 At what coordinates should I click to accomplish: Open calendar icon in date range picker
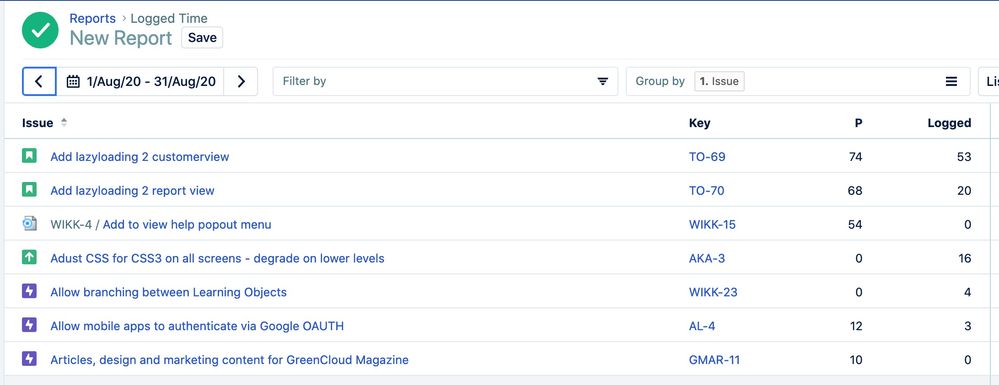tap(73, 82)
